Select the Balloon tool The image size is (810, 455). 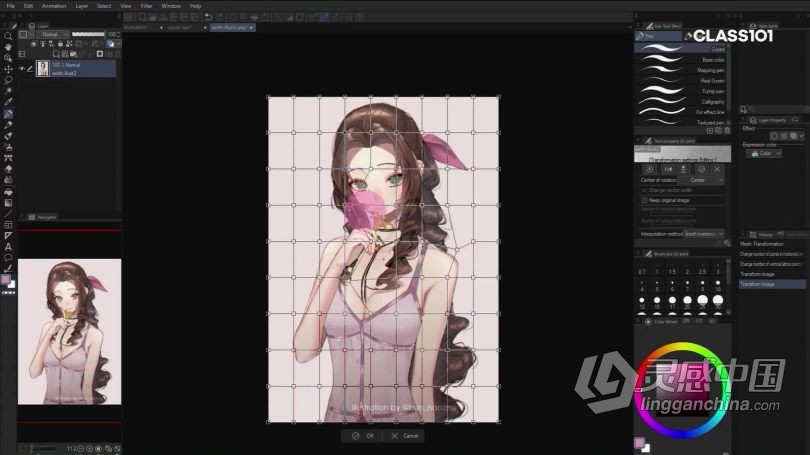point(8,258)
